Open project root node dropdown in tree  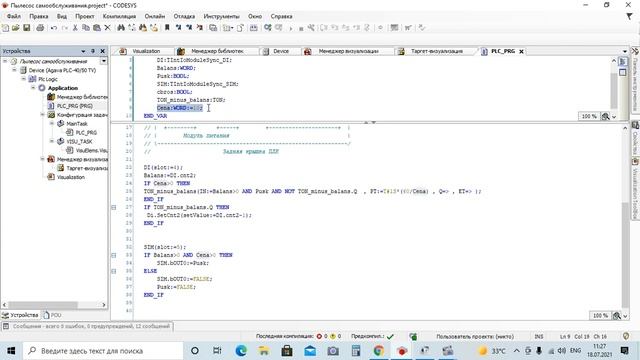coord(104,61)
